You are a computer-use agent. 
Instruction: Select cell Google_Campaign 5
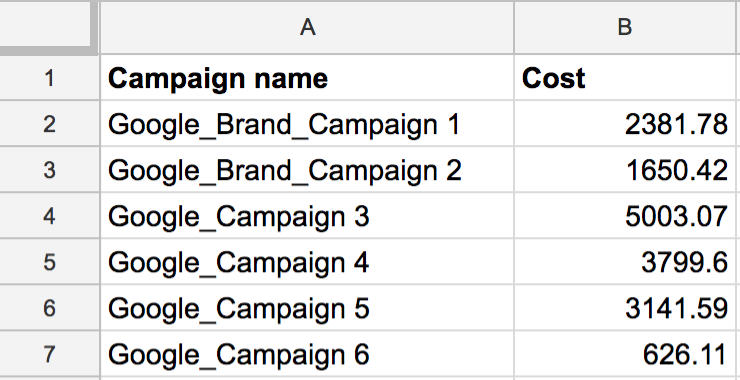pyautogui.click(x=307, y=308)
